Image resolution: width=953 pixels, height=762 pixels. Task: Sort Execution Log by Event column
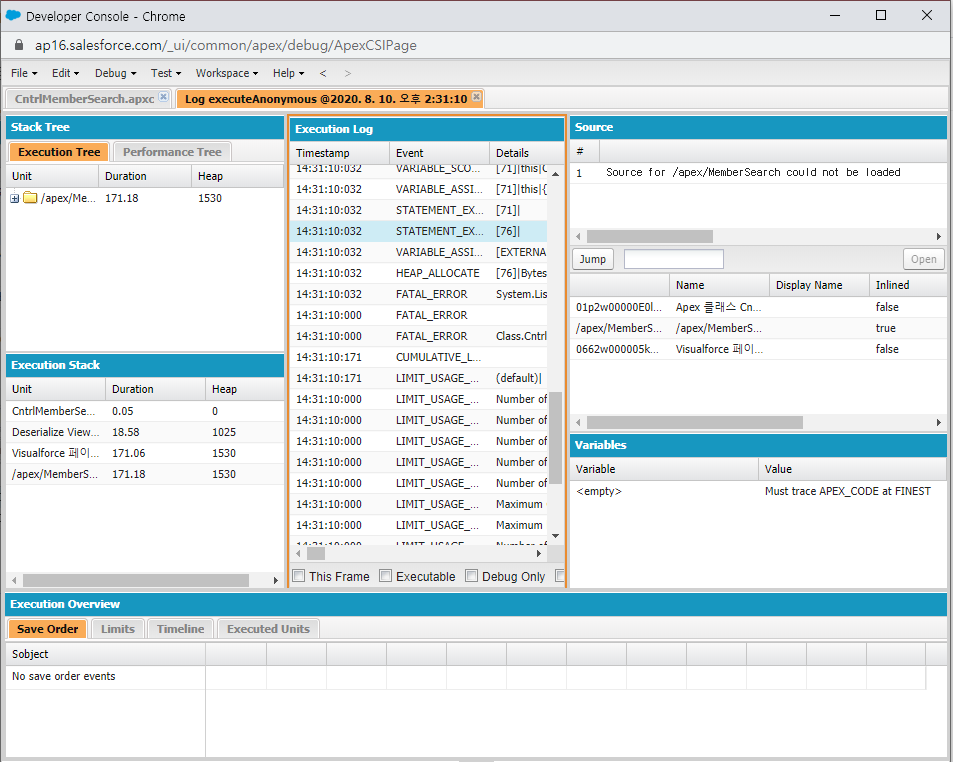(439, 153)
